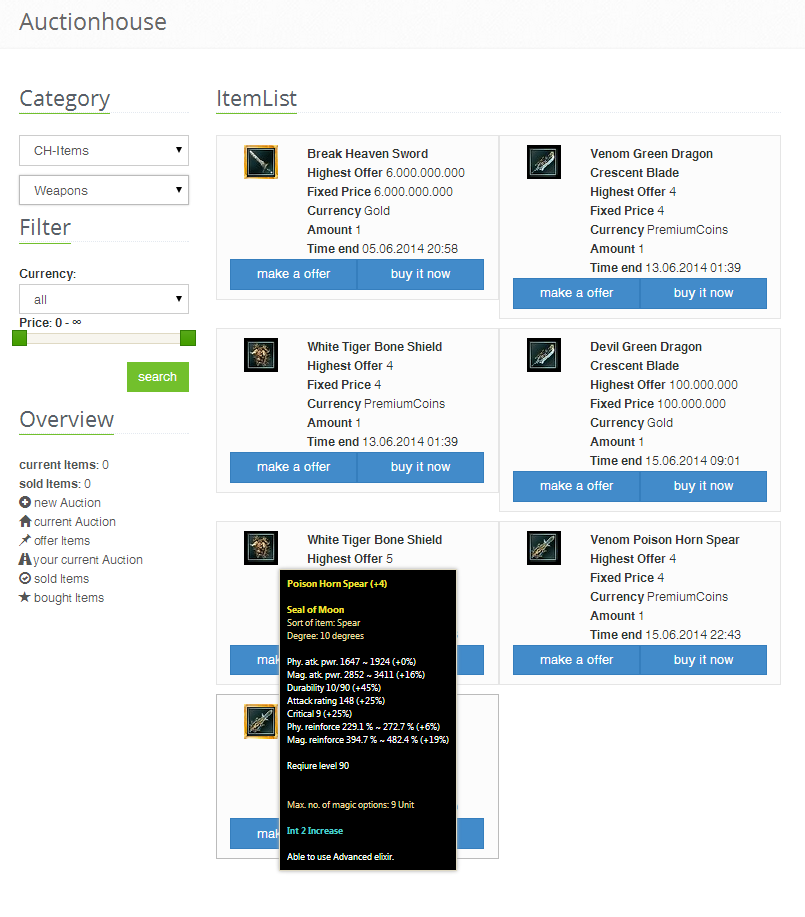The width and height of the screenshot is (805, 917).
Task: Click the green search button
Action: pos(158,377)
